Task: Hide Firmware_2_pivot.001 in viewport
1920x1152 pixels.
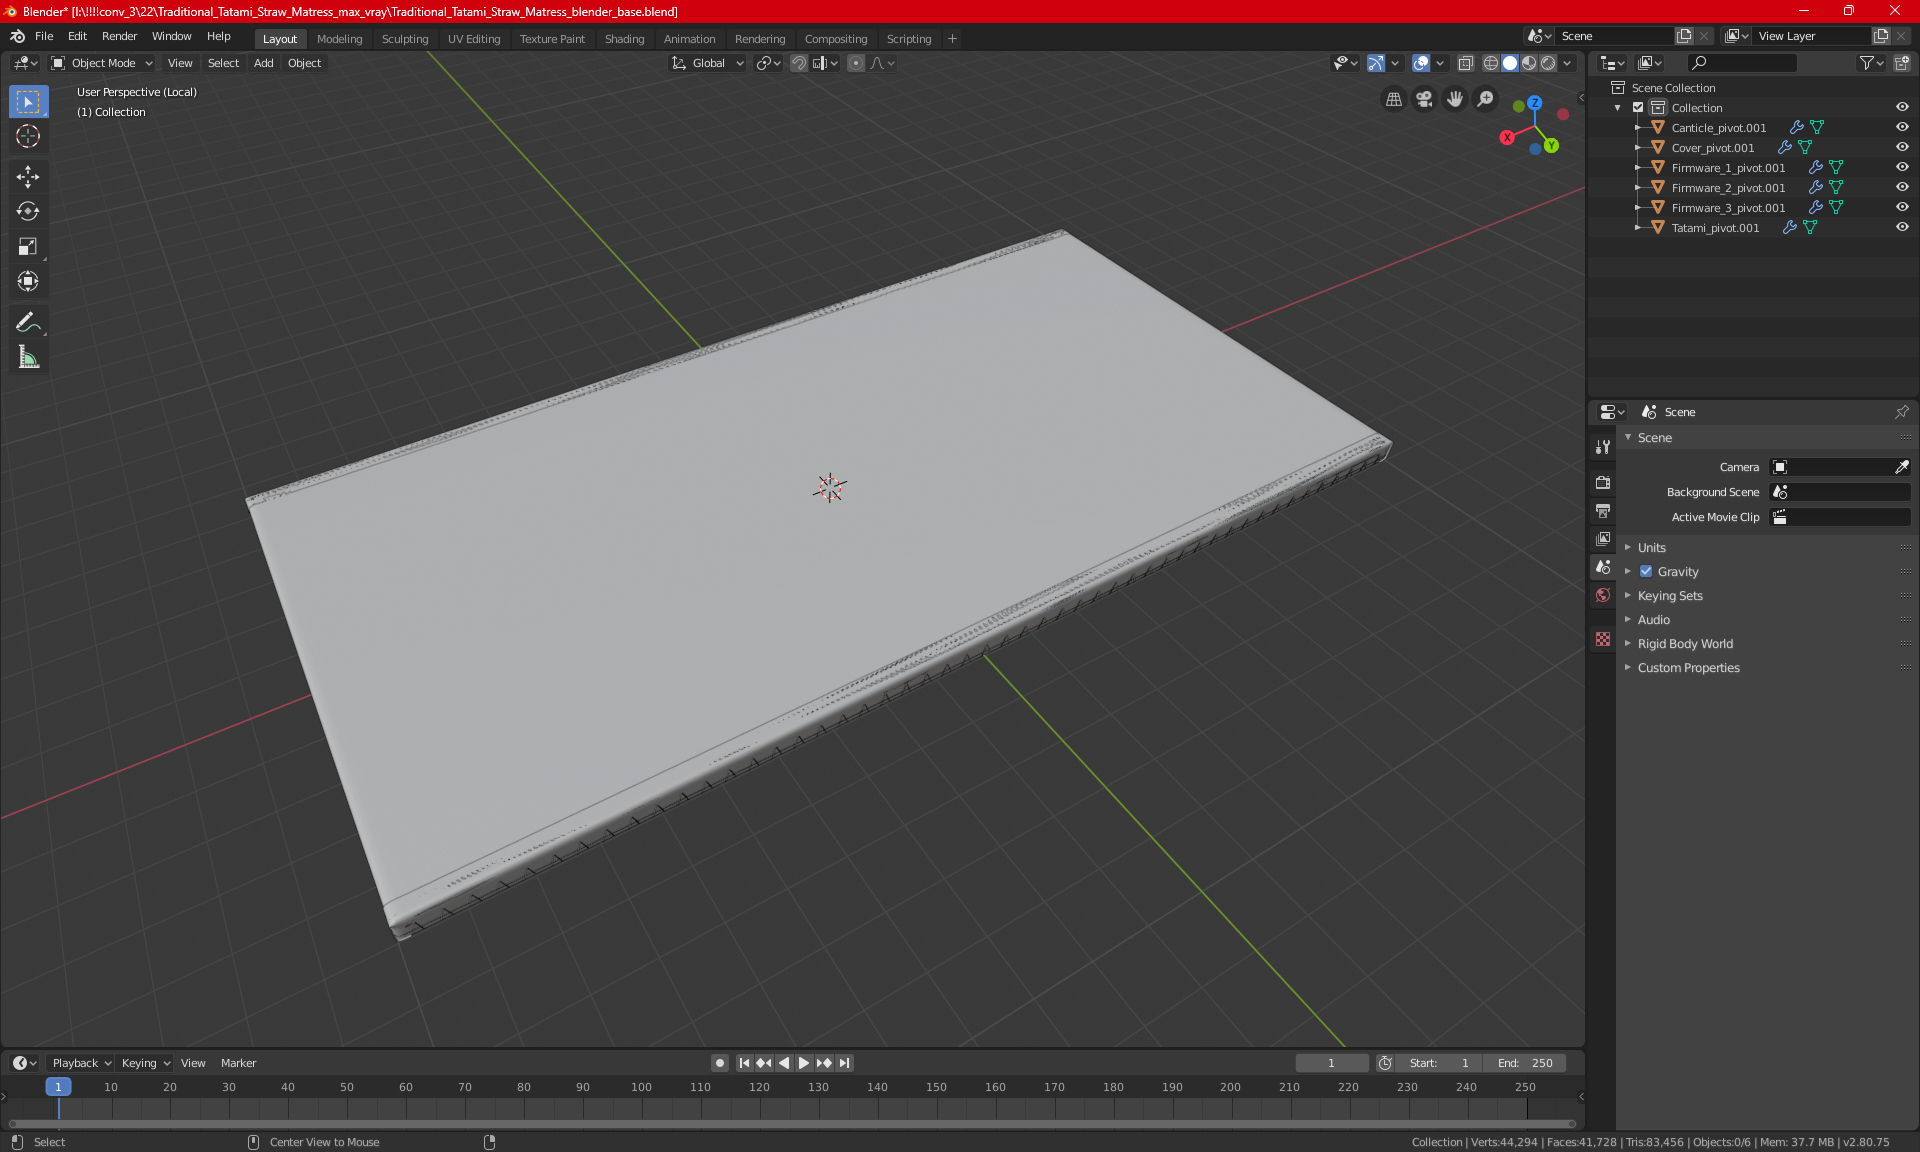Action: [1902, 187]
